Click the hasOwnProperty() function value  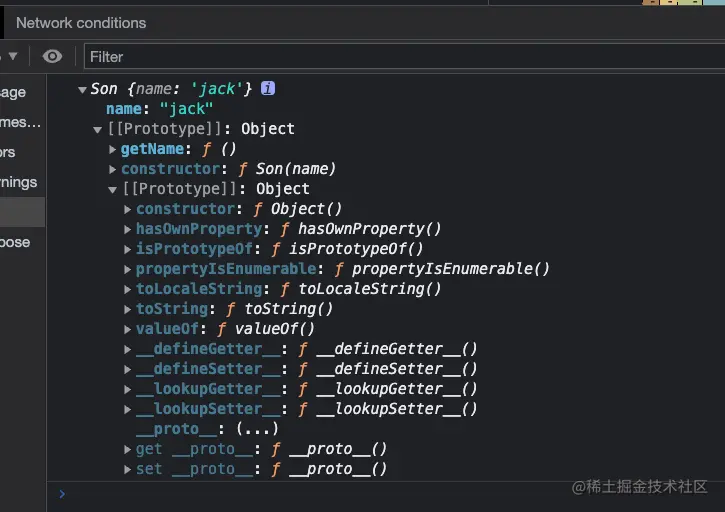(369, 228)
